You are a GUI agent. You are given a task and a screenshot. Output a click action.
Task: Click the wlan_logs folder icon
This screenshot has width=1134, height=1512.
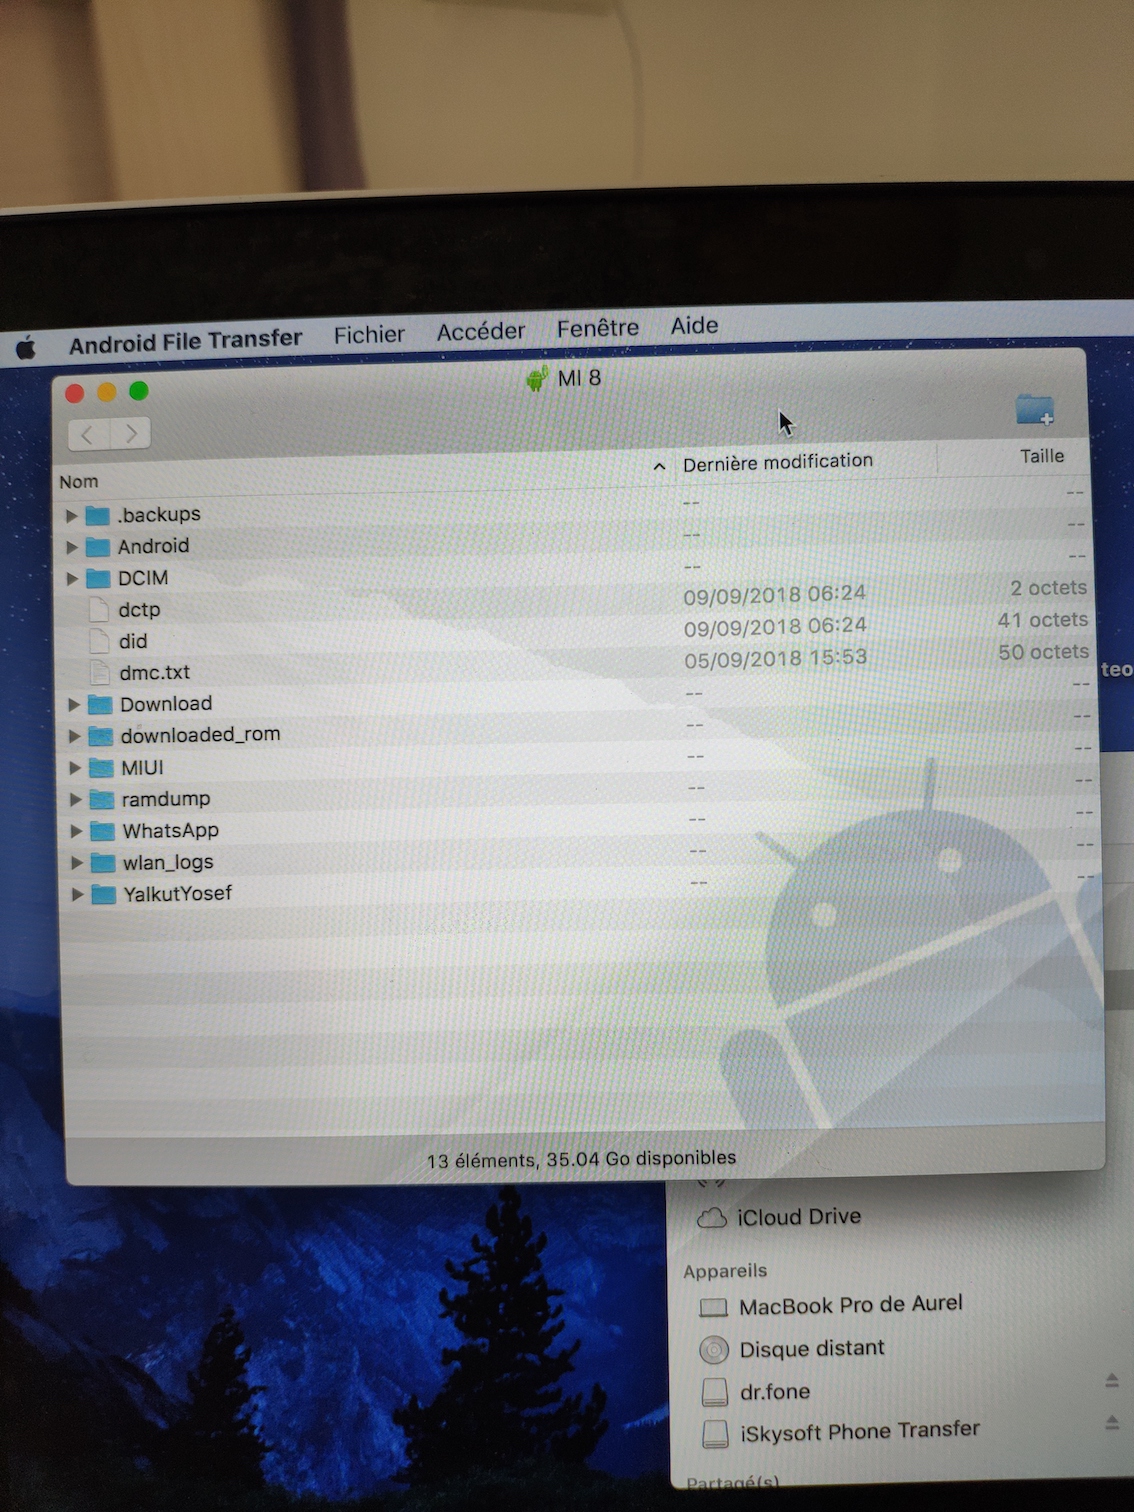[x=103, y=862]
